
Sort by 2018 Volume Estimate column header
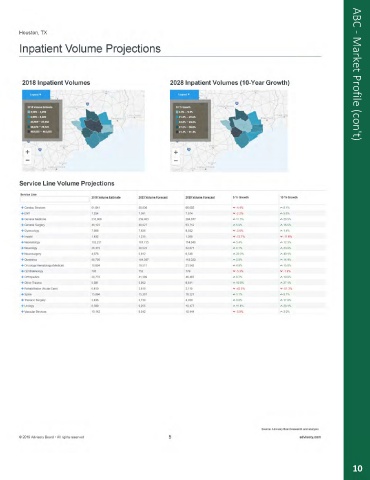106,198
